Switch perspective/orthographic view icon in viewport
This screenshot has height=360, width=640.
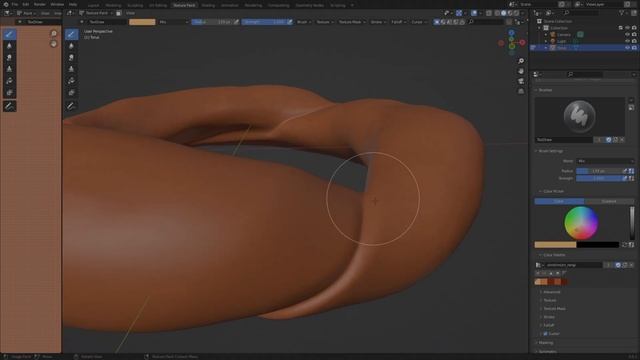(x=521, y=91)
